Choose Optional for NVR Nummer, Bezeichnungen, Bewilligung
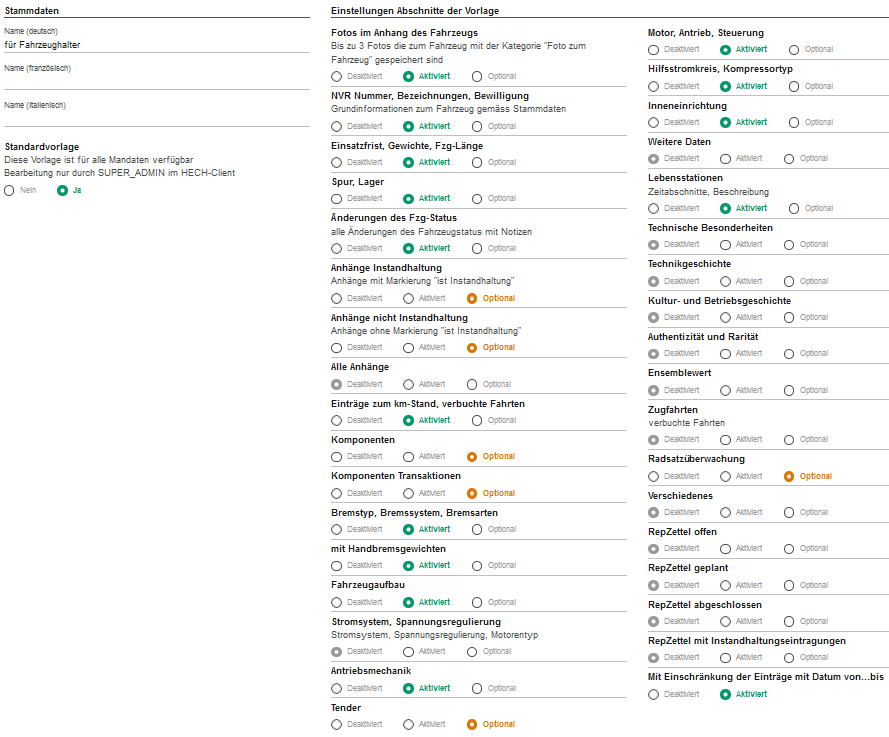The height and width of the screenshot is (737, 889). [477, 126]
